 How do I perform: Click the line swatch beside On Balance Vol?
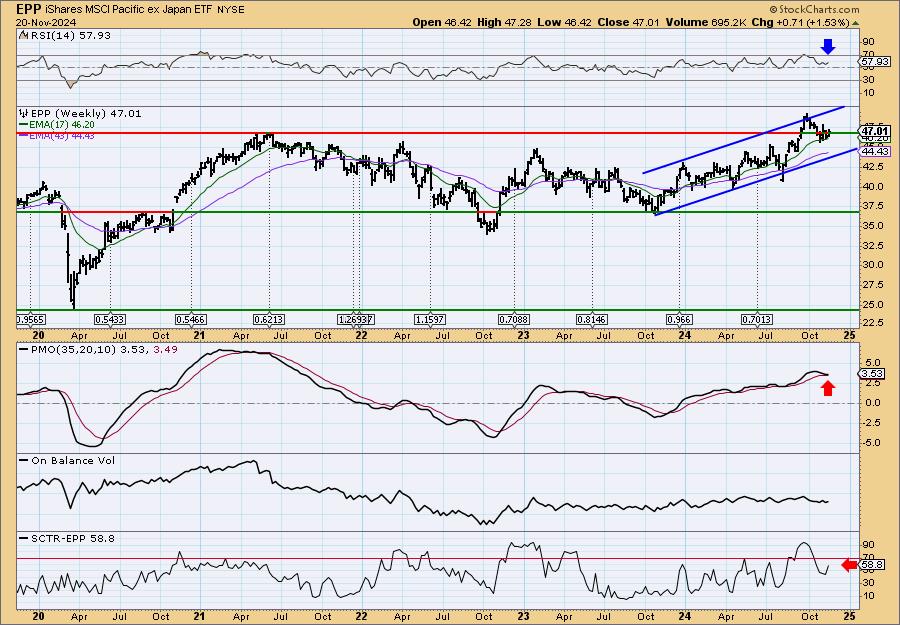(x=23, y=461)
